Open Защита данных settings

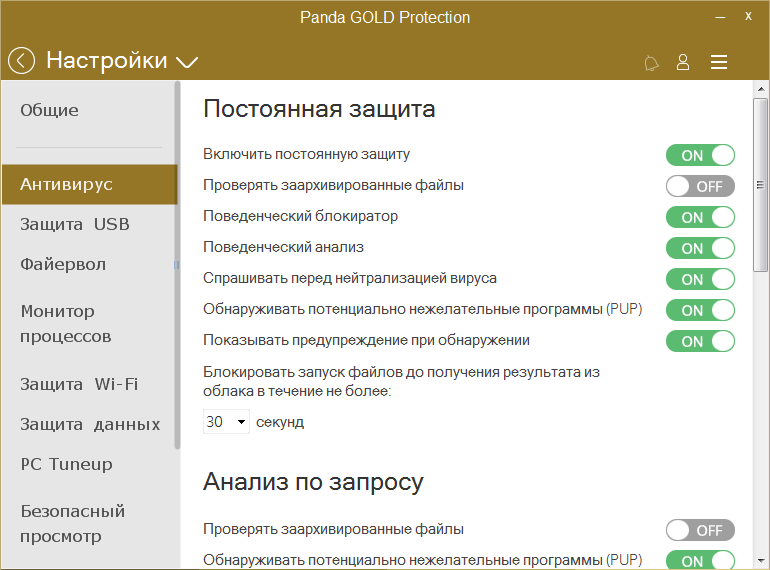[89, 424]
